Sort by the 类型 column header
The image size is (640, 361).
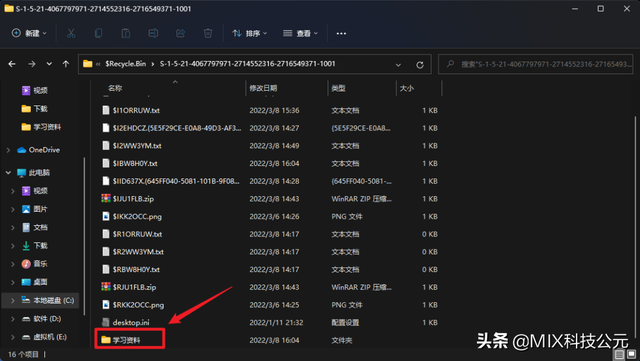(x=338, y=88)
